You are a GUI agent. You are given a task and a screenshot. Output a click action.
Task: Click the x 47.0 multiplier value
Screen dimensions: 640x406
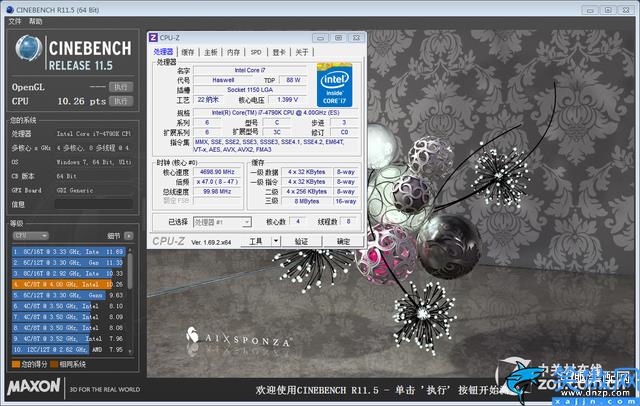click(217, 182)
